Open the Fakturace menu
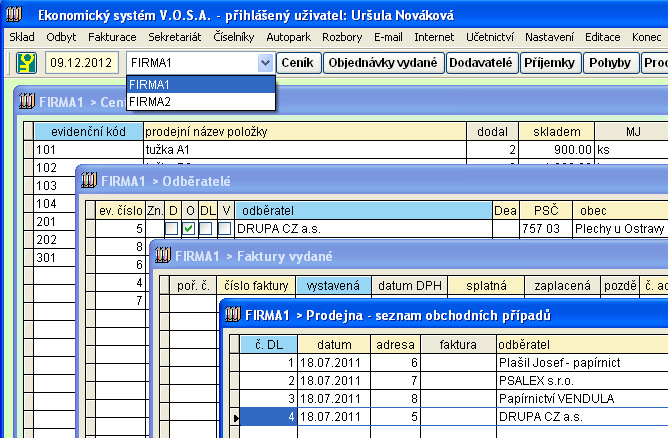Screen dimensions: 668x438 (110, 37)
